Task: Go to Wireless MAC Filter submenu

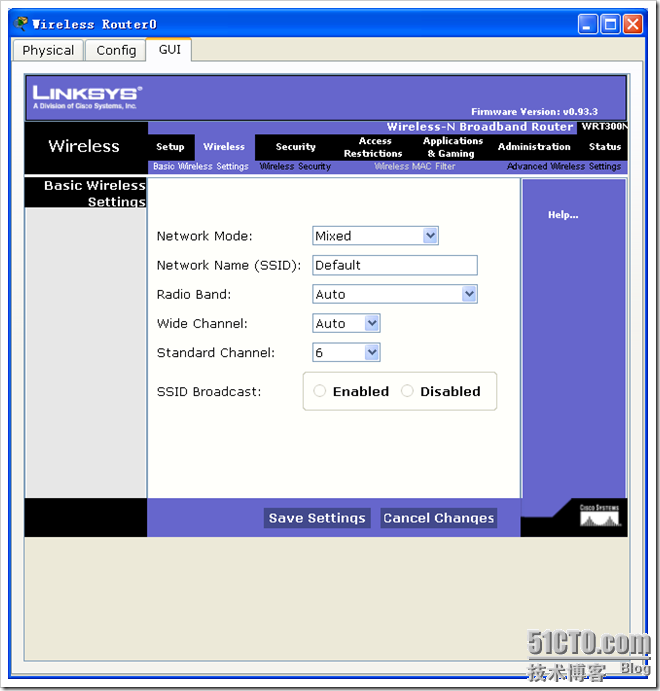Action: 415,166
